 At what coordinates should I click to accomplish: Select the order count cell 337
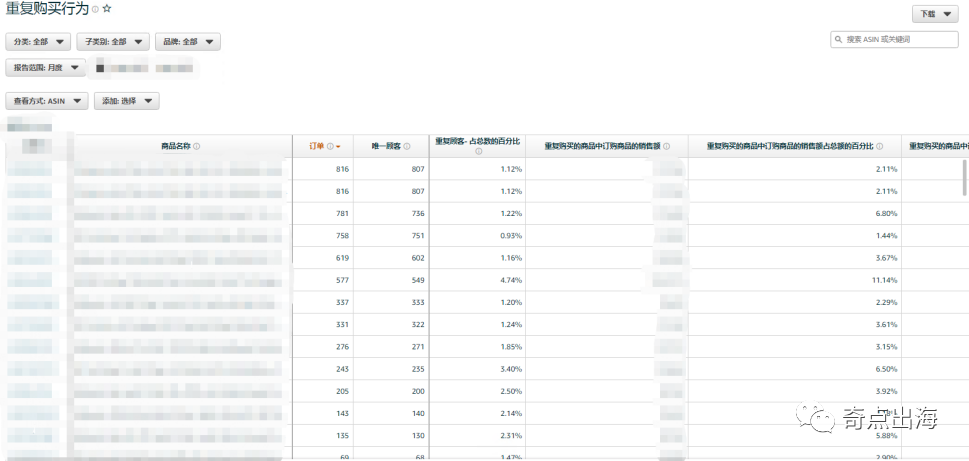pyautogui.click(x=342, y=302)
